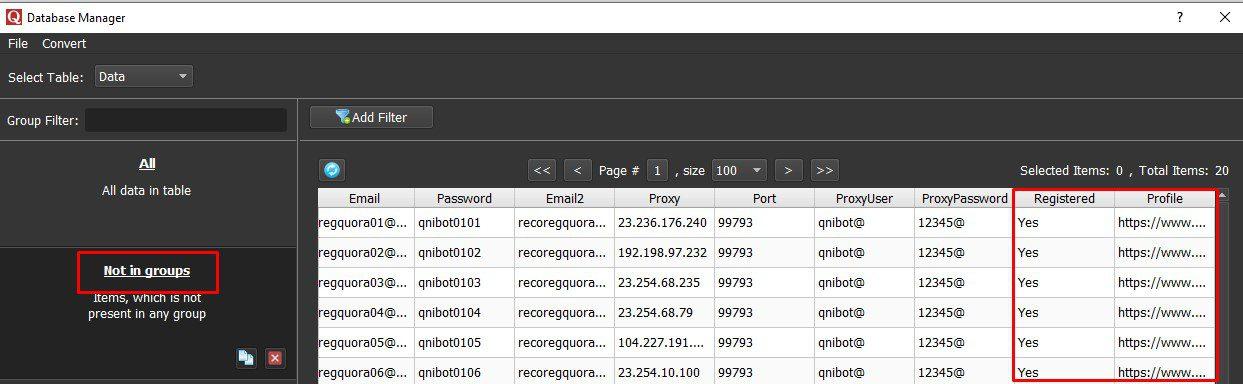Viewport: 1243px width, 384px height.
Task: Click the Add Filter button
Action: pyautogui.click(x=371, y=117)
